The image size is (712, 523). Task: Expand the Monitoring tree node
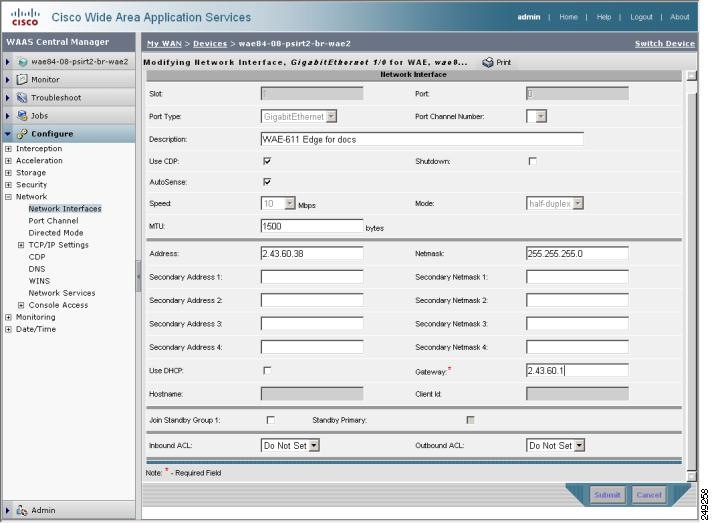8,317
